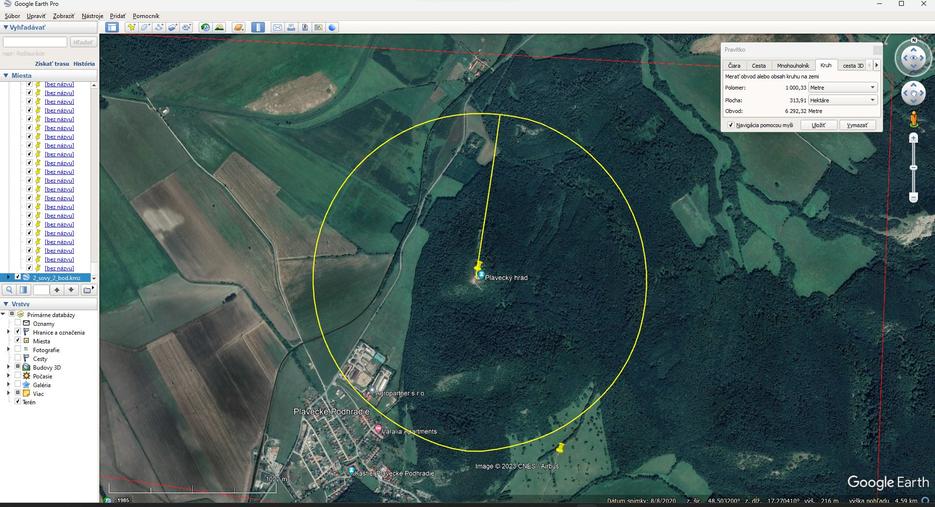
Task: Open historical imagery clock icon
Action: pos(205,27)
